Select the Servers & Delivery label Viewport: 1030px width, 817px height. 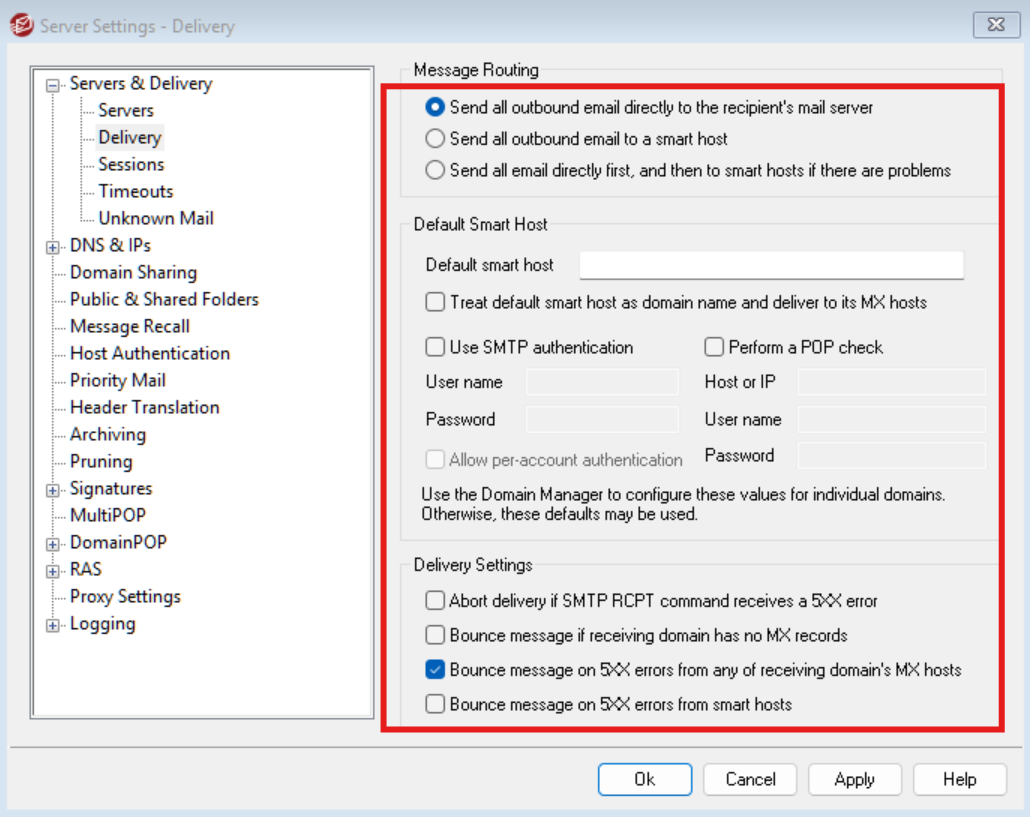pos(141,83)
